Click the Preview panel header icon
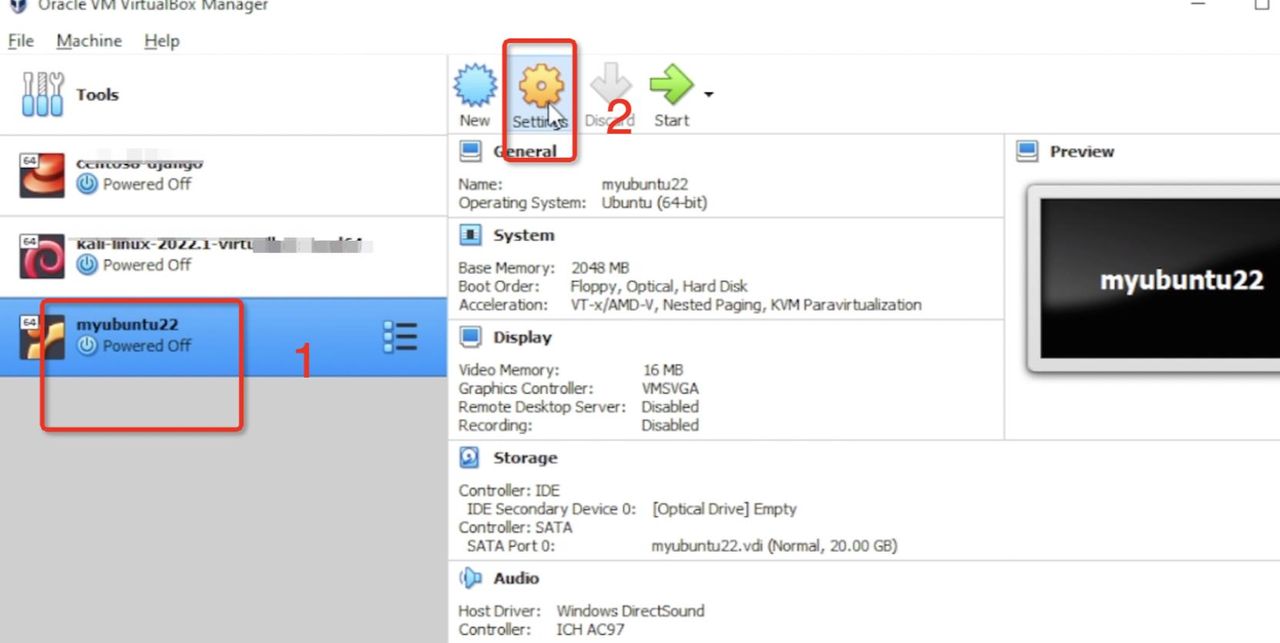 click(1026, 151)
